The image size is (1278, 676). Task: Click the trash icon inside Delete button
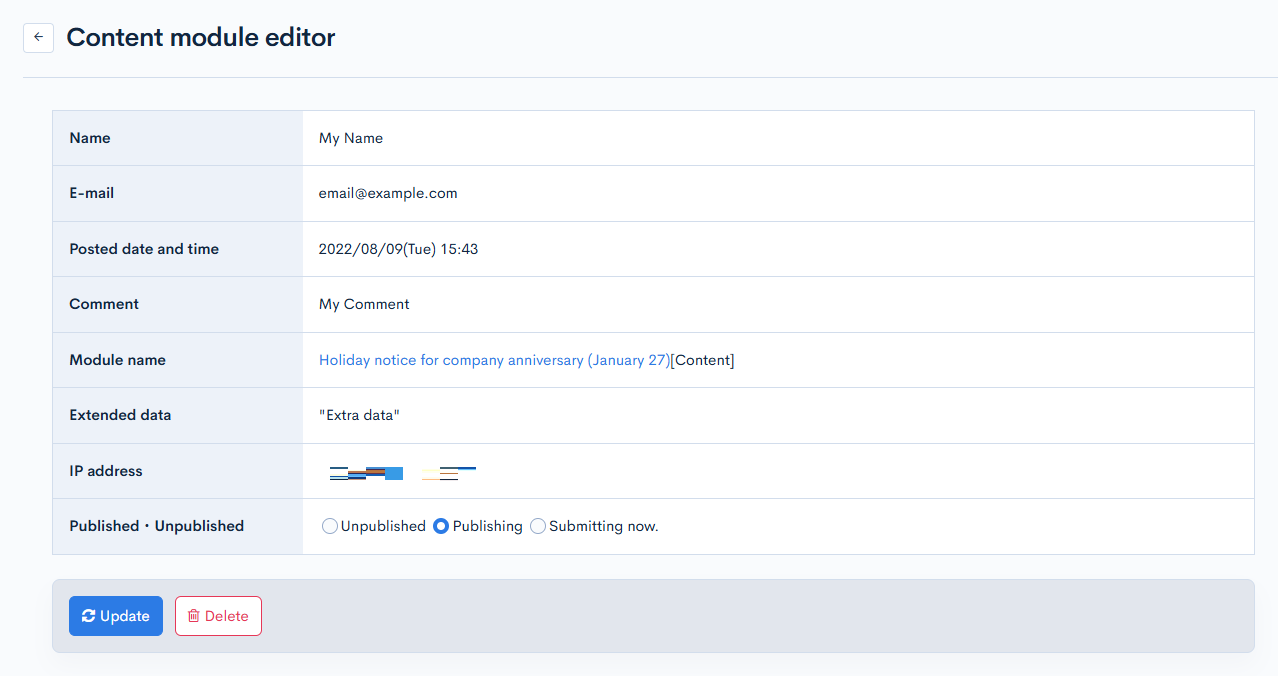click(194, 615)
